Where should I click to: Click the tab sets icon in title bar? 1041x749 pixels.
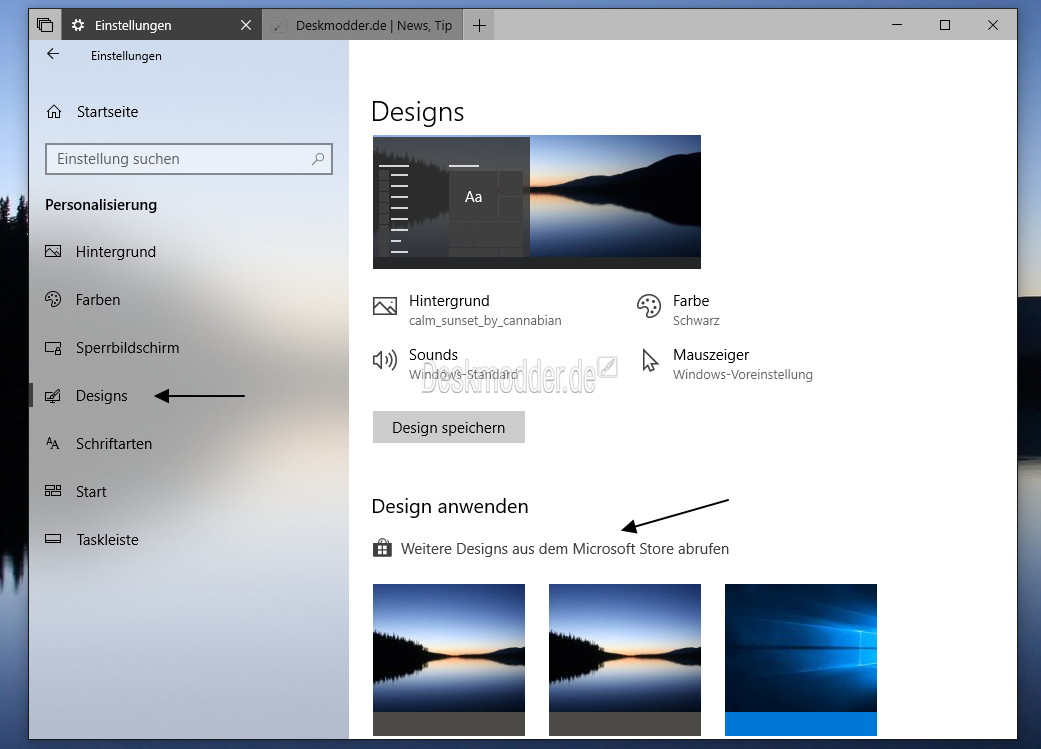(45, 25)
